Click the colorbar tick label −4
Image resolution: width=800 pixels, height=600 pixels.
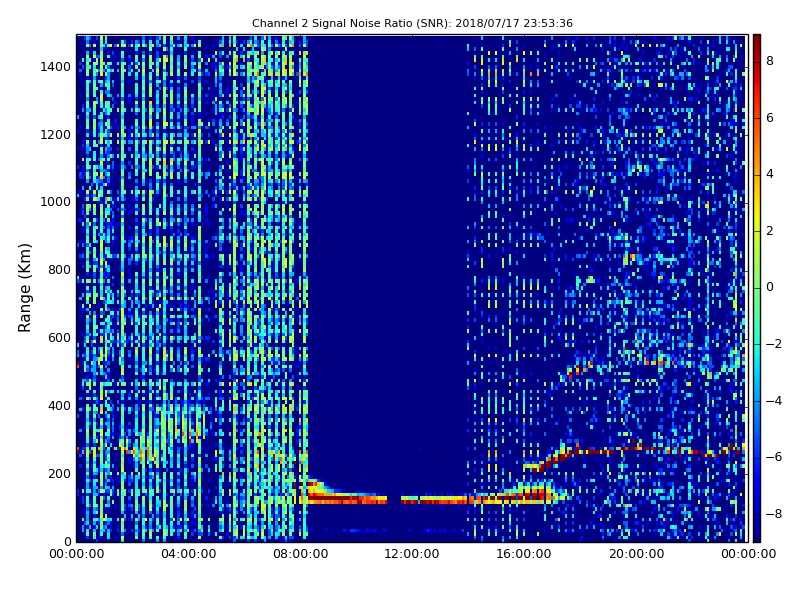[x=774, y=401]
